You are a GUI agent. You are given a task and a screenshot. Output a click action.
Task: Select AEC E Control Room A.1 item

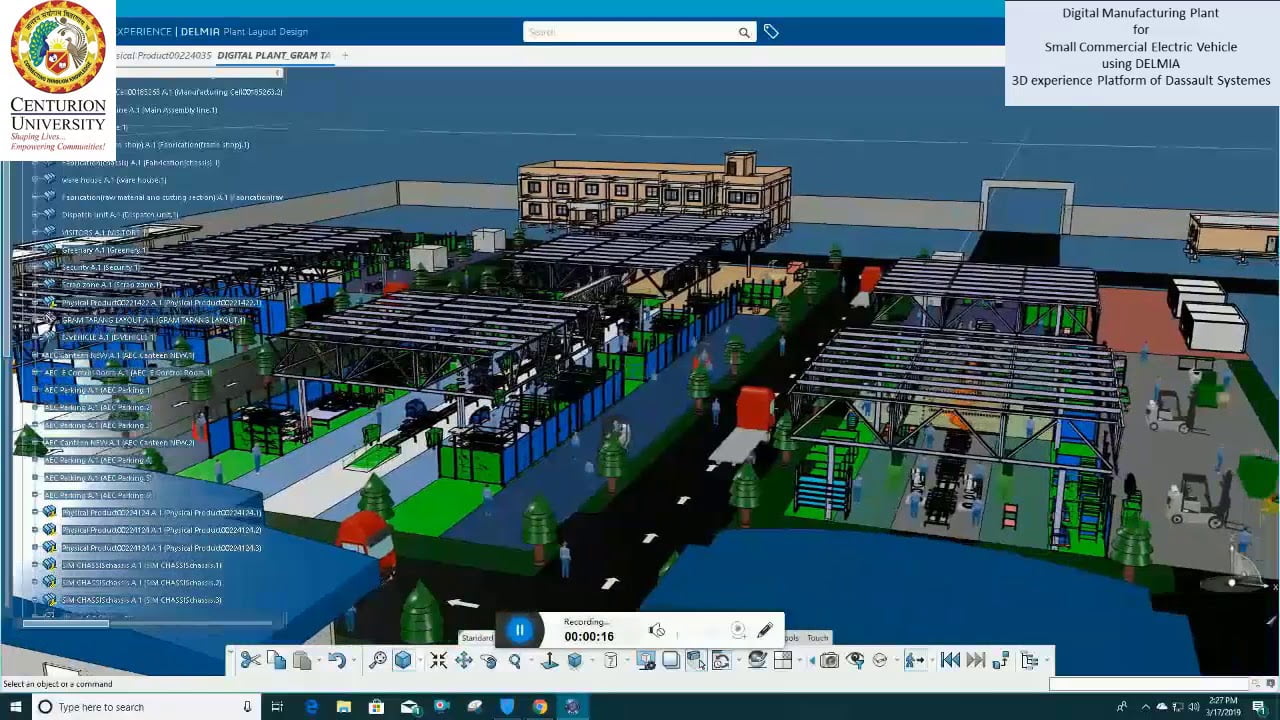pos(128,372)
